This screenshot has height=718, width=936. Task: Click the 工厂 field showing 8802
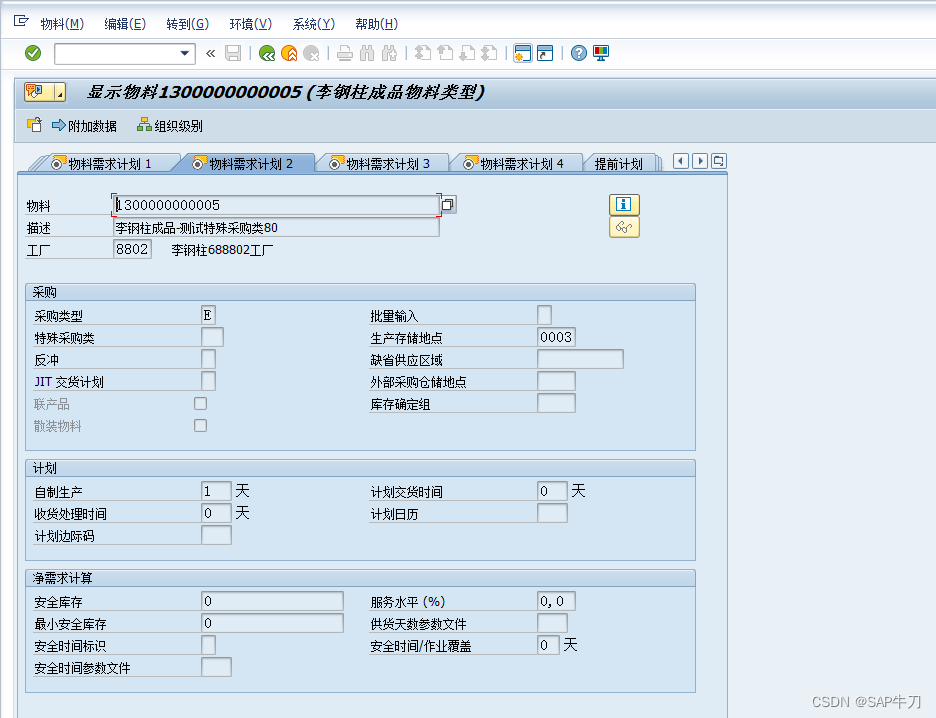tap(132, 249)
